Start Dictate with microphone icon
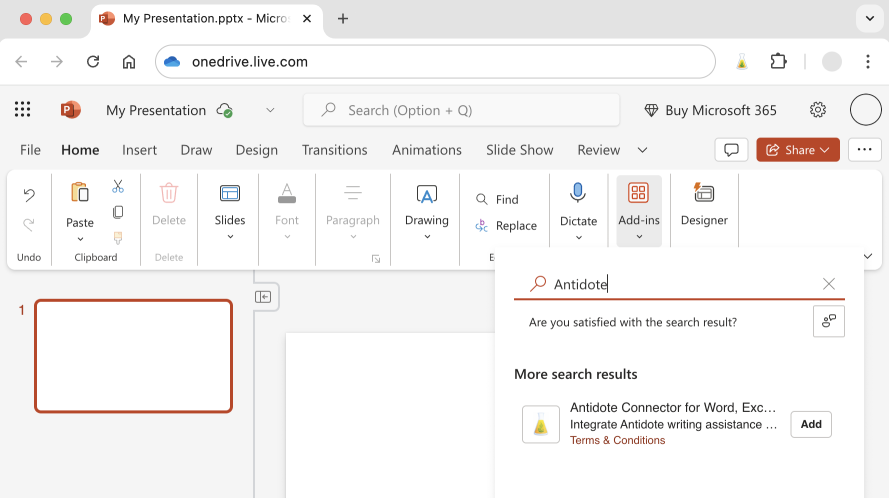 (x=578, y=193)
